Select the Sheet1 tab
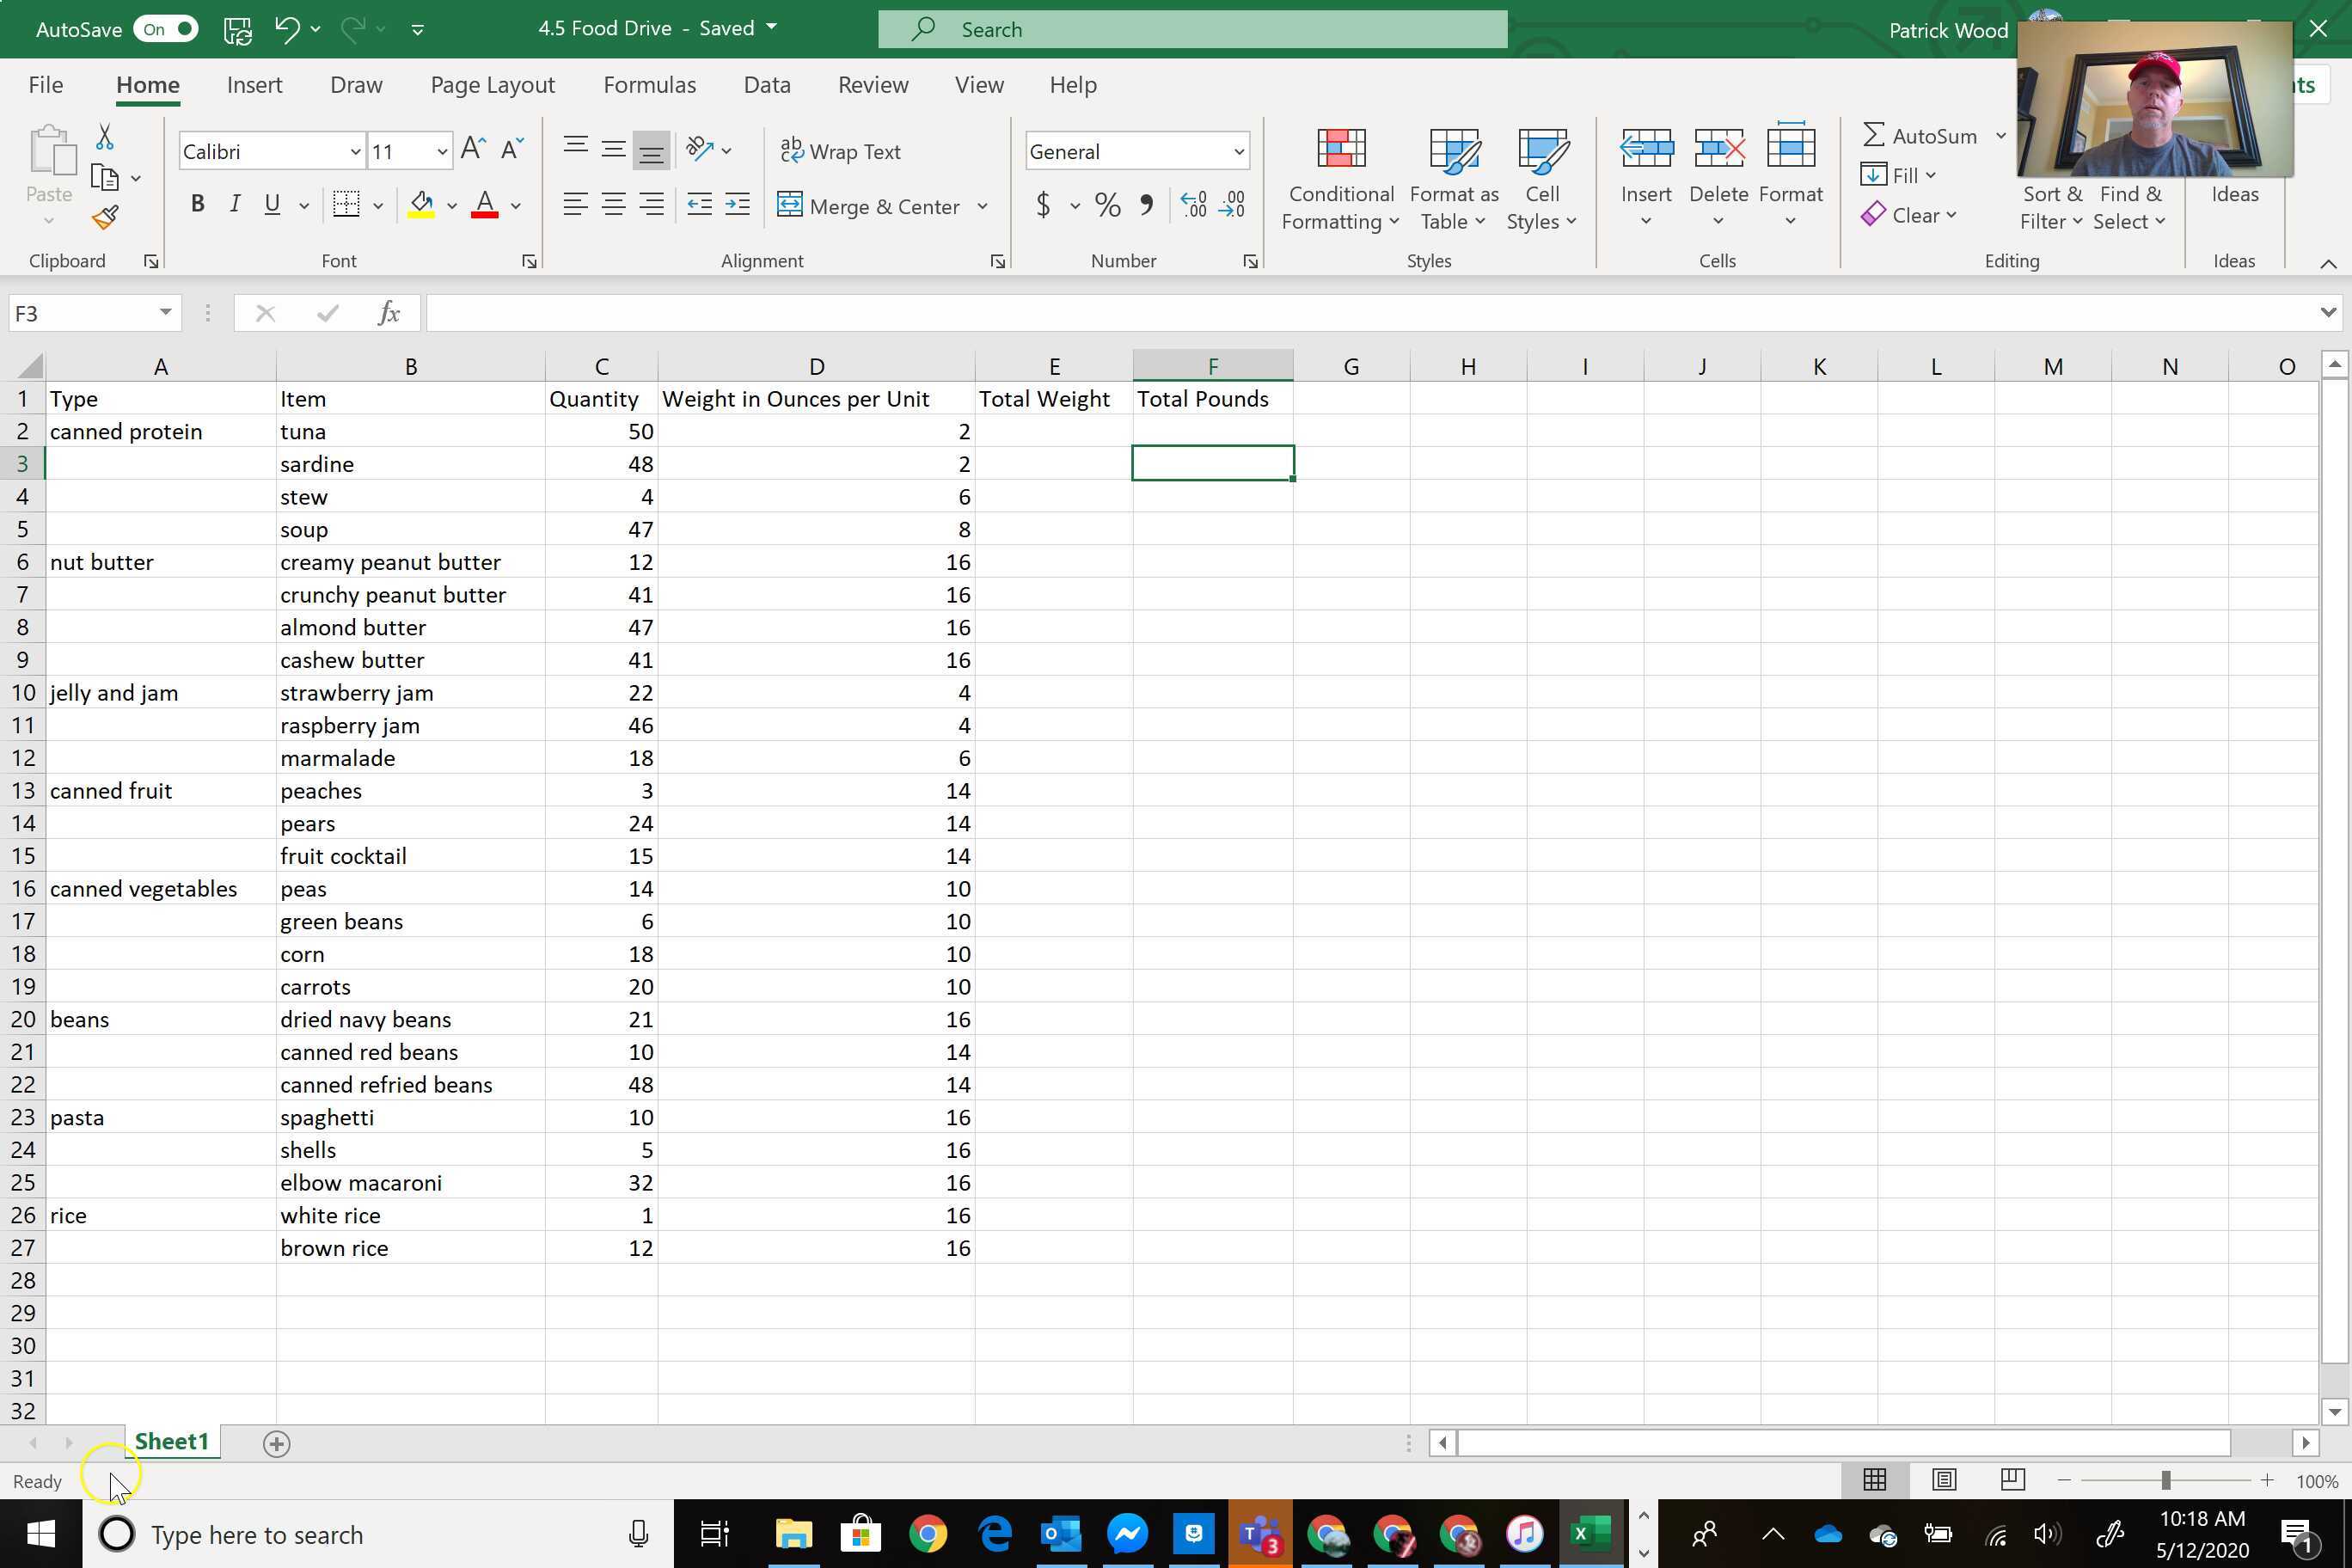This screenshot has width=2352, height=1568. [171, 1442]
